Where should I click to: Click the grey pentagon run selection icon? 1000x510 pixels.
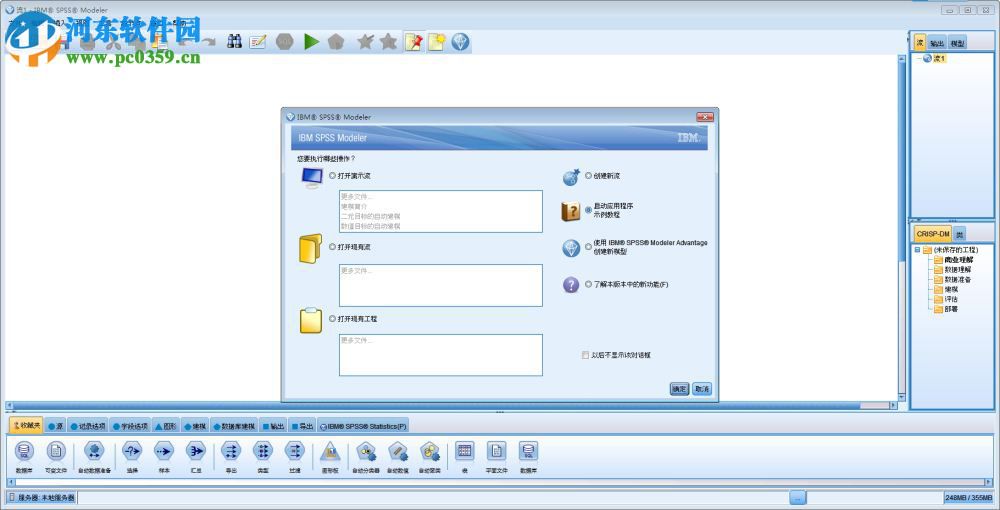(335, 42)
